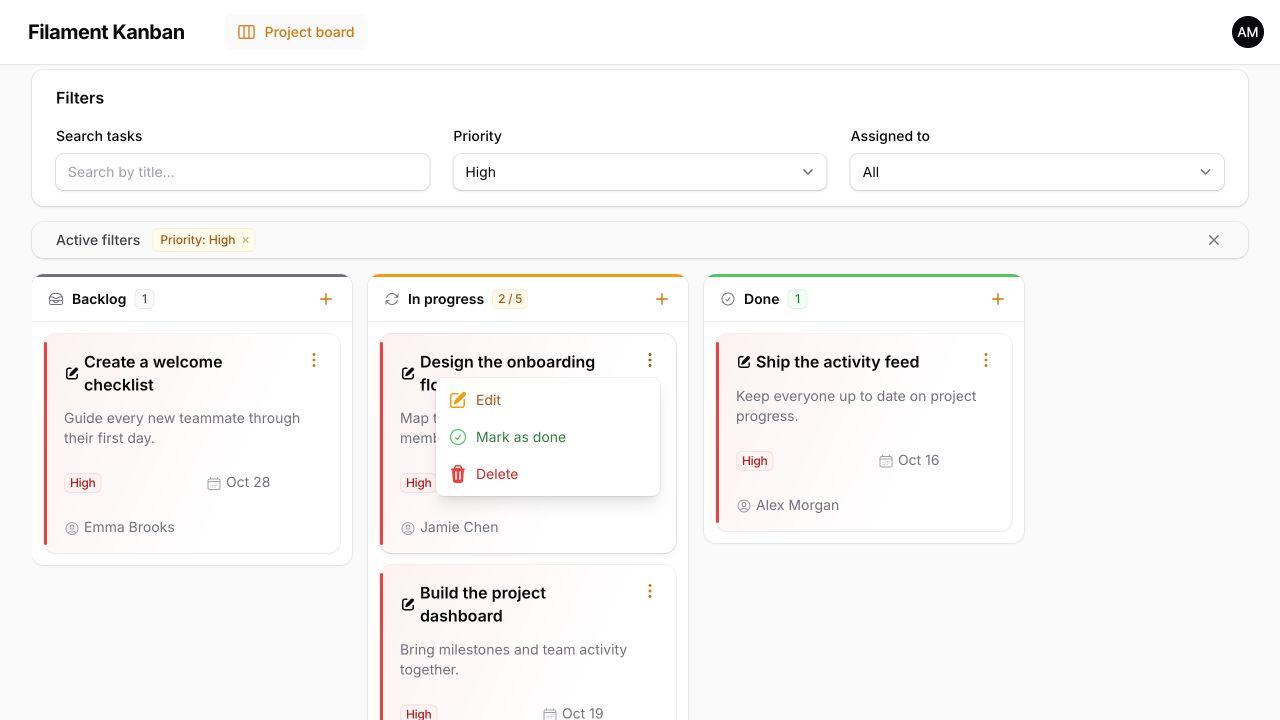Viewport: 1280px width, 720px height.
Task: Open the Priority dropdown showing High
Action: pyautogui.click(x=640, y=172)
